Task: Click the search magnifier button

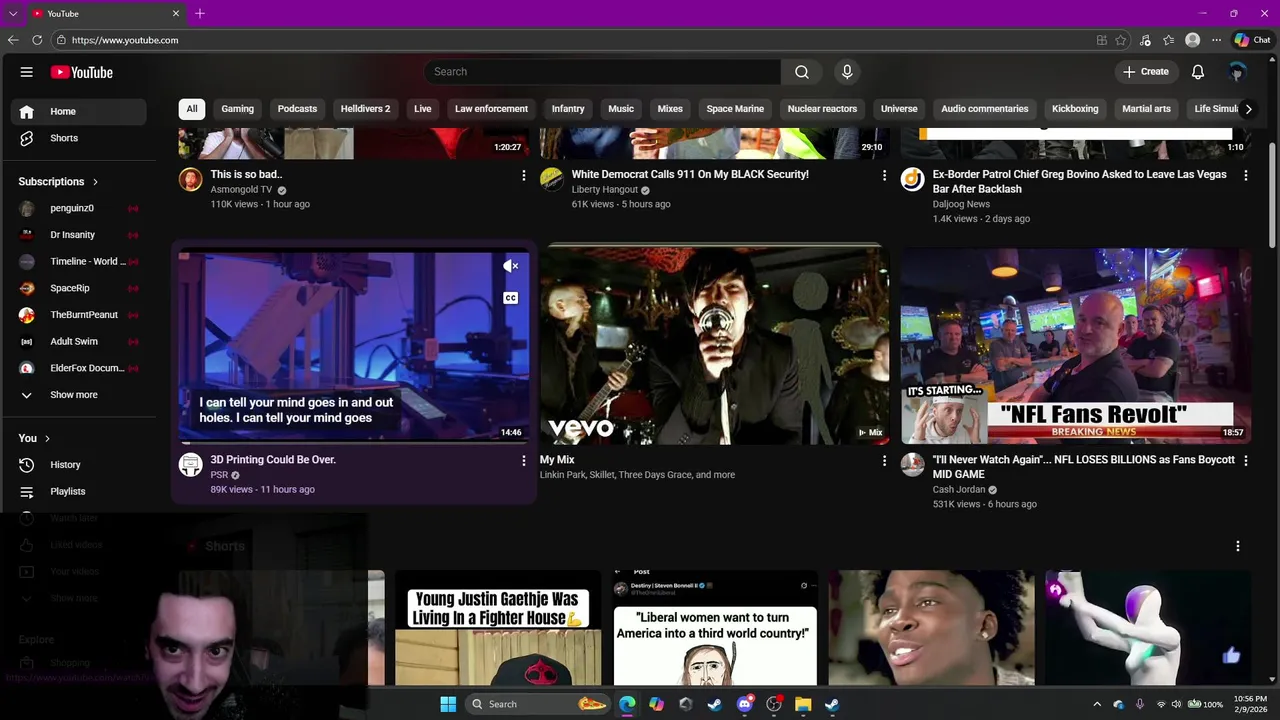Action: [802, 72]
